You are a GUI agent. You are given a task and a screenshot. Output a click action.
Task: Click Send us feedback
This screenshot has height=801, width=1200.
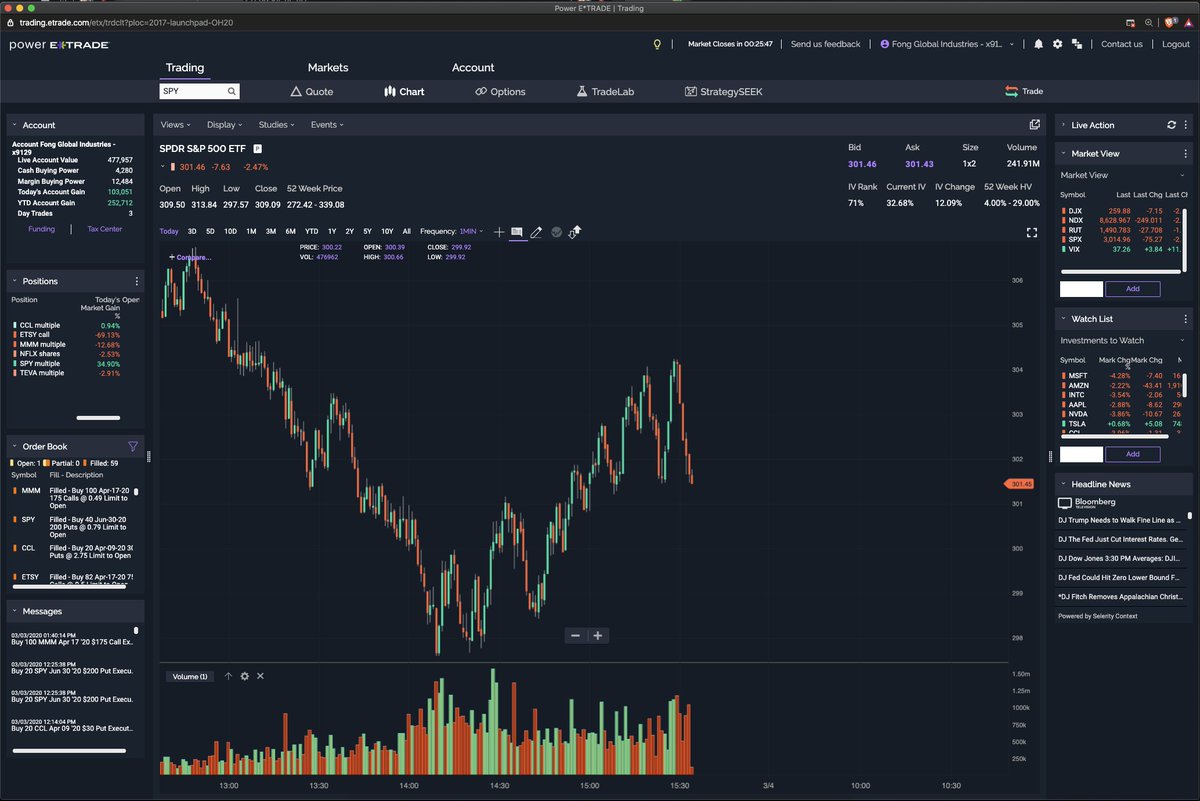[x=825, y=44]
